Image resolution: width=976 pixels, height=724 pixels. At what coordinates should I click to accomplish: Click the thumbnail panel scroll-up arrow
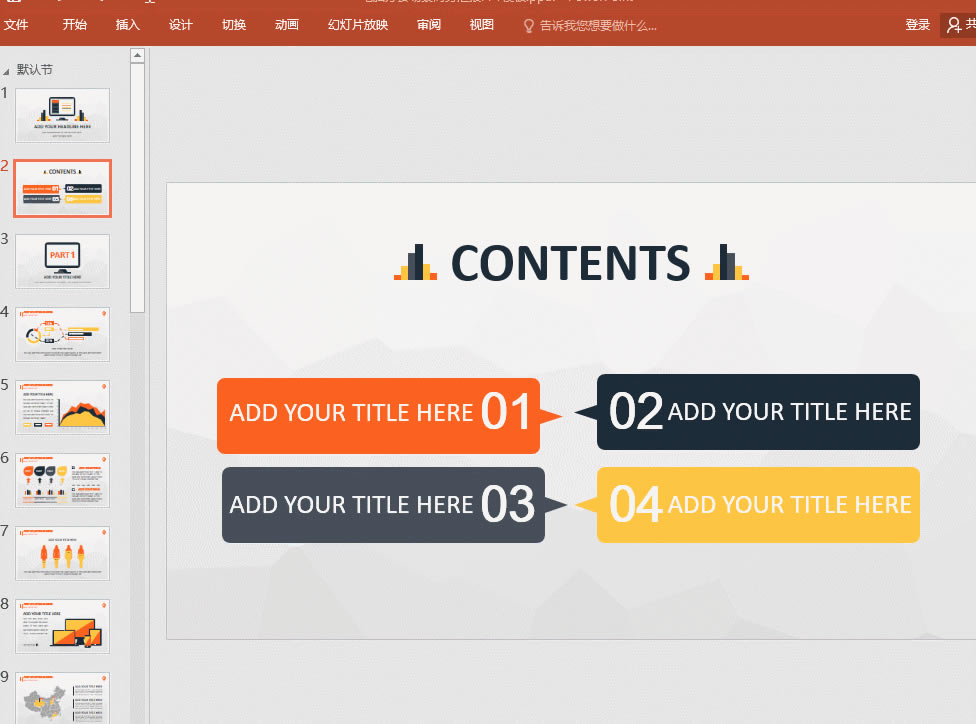137,56
